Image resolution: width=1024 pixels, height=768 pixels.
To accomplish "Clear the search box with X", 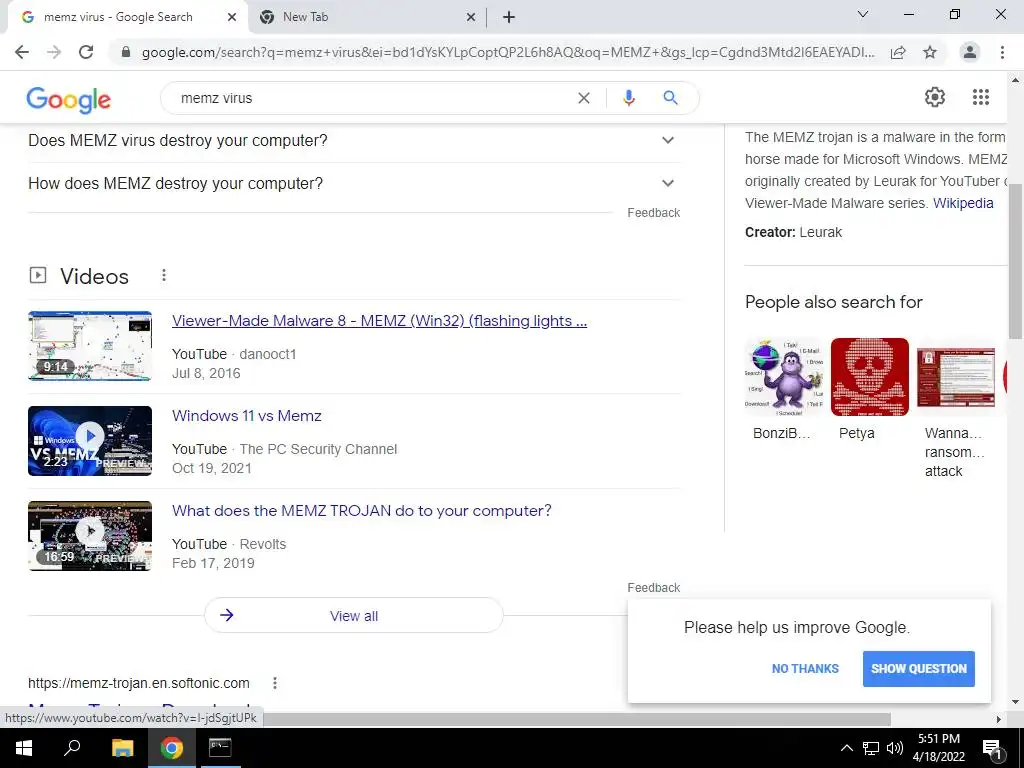I will [x=584, y=98].
